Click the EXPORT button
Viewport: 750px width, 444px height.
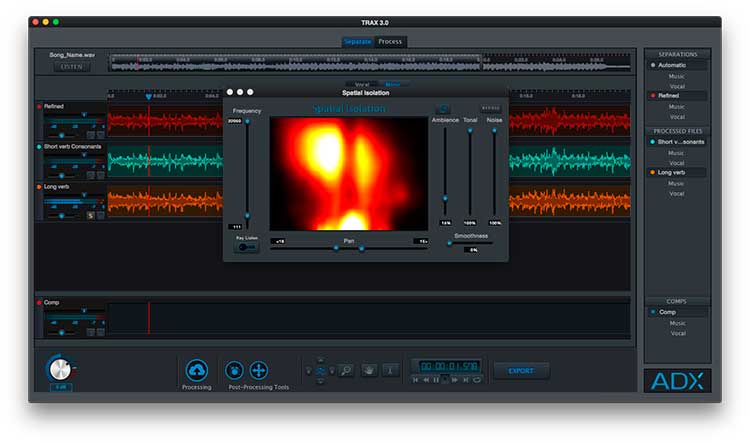click(521, 371)
